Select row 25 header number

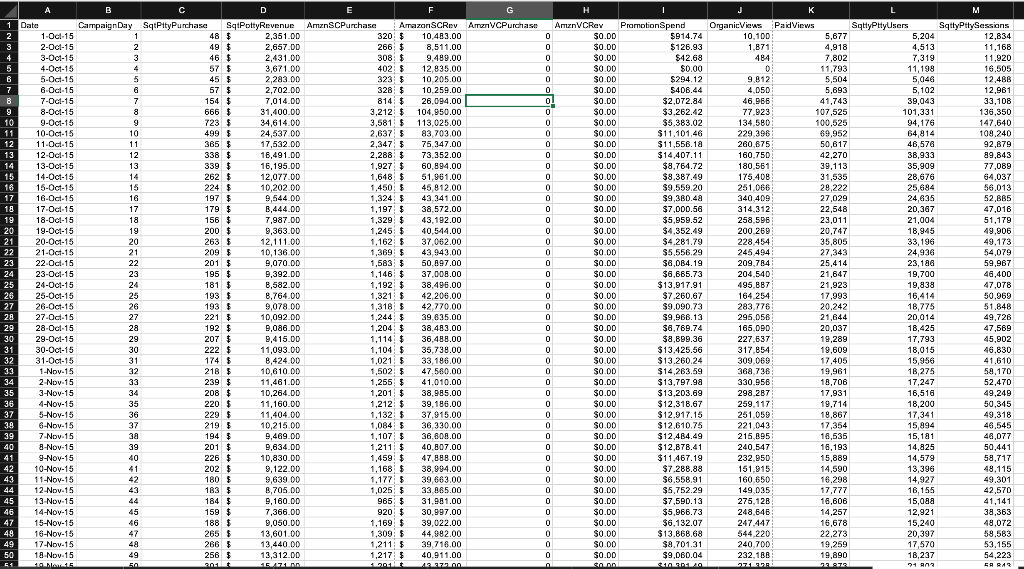pyautogui.click(x=9, y=285)
